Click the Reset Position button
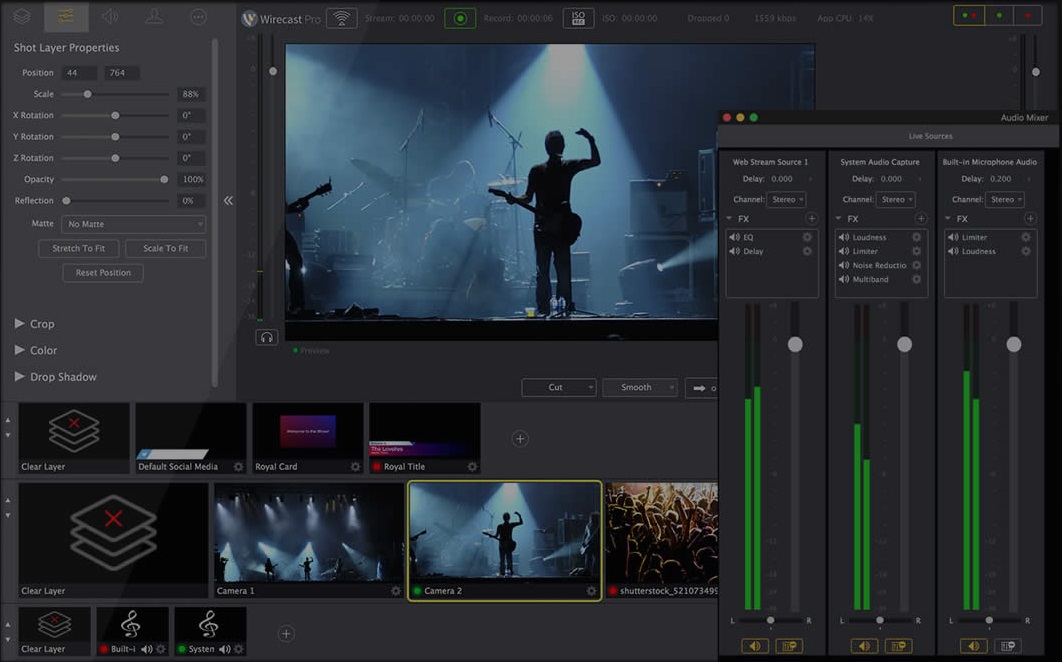This screenshot has height=662, width=1062. pos(103,273)
